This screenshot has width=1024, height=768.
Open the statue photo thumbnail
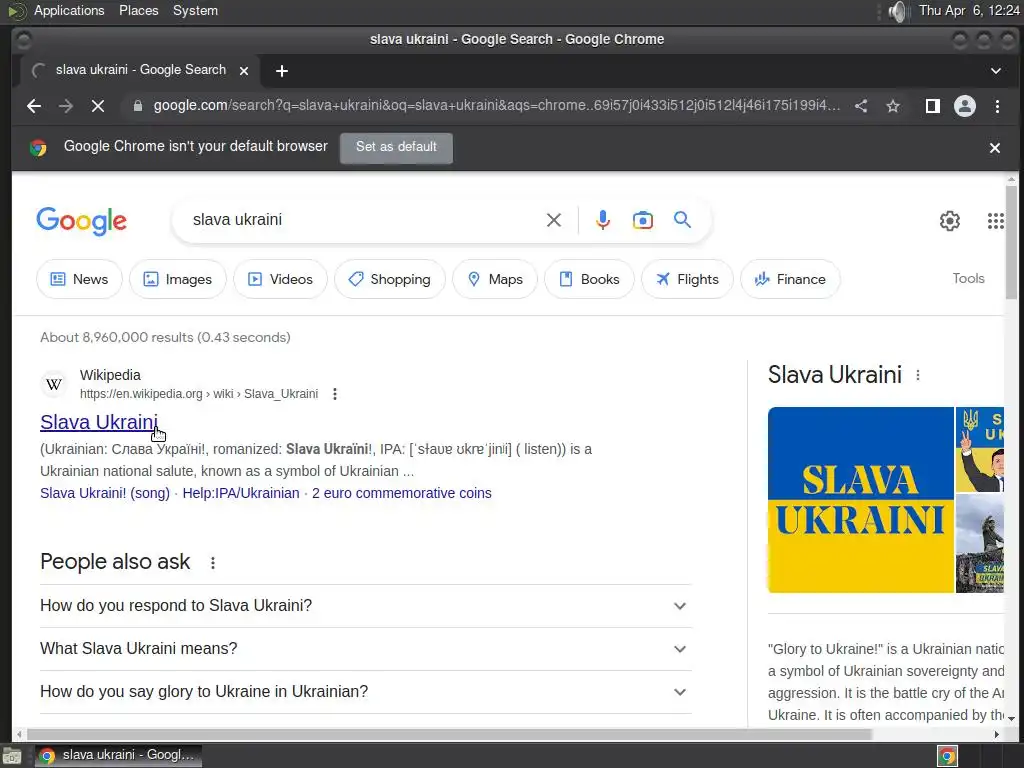[980, 543]
